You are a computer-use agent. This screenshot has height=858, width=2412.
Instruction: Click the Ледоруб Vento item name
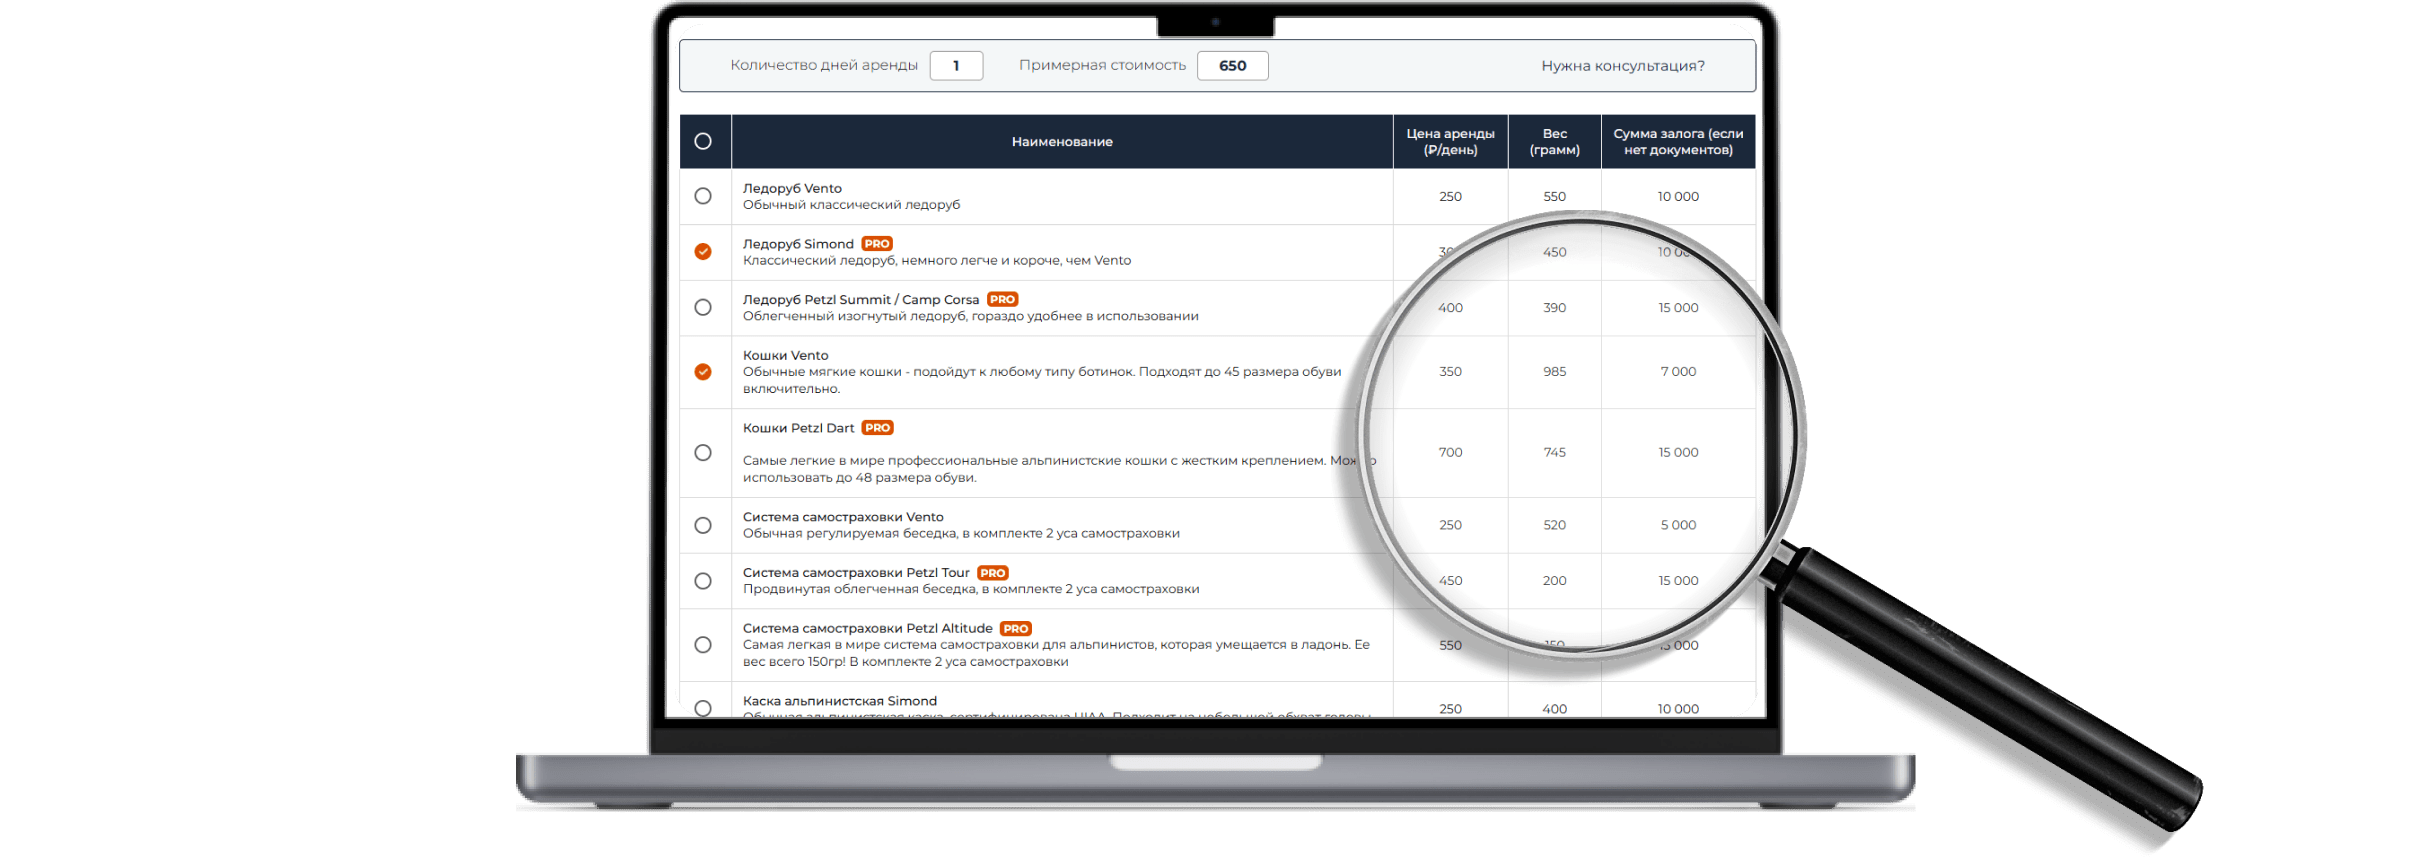point(792,188)
